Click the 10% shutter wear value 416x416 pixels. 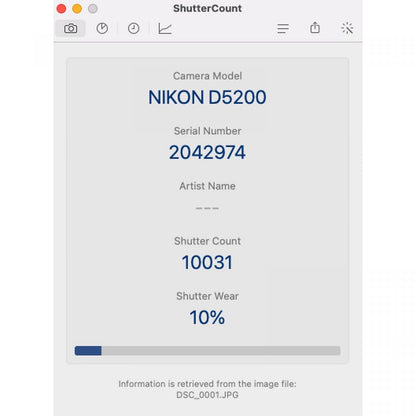pos(207,317)
